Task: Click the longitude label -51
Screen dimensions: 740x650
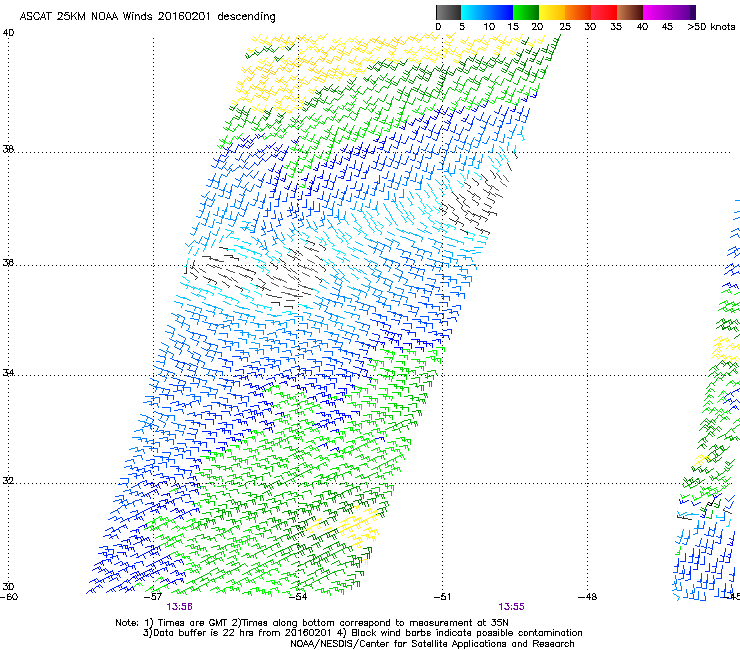Action: tap(442, 597)
